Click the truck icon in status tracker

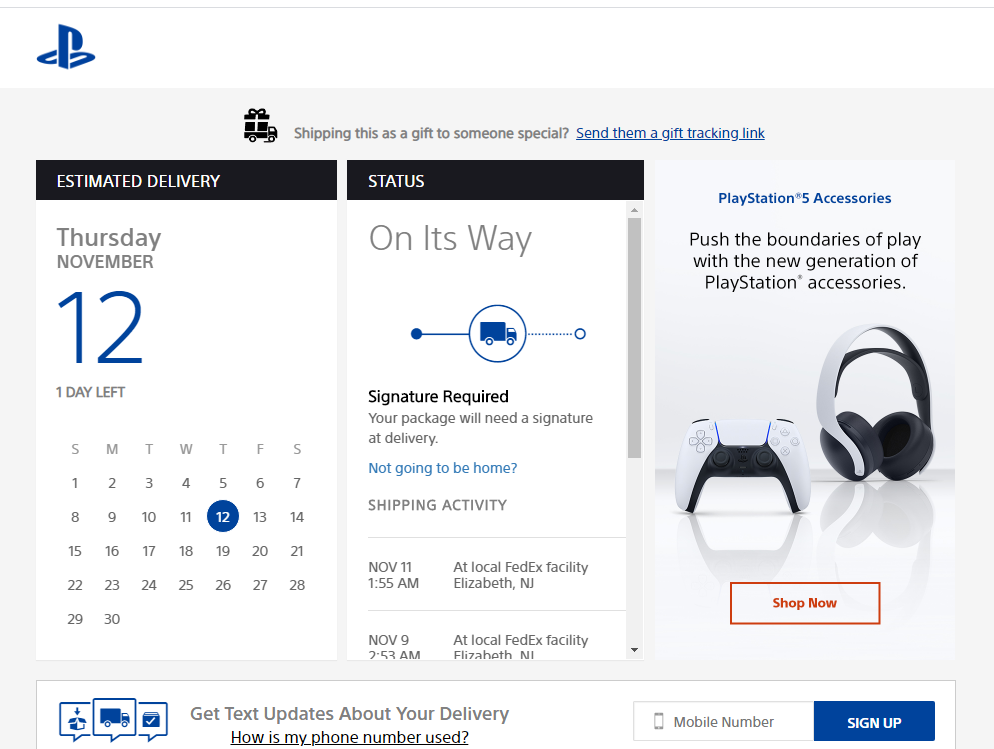pos(497,333)
